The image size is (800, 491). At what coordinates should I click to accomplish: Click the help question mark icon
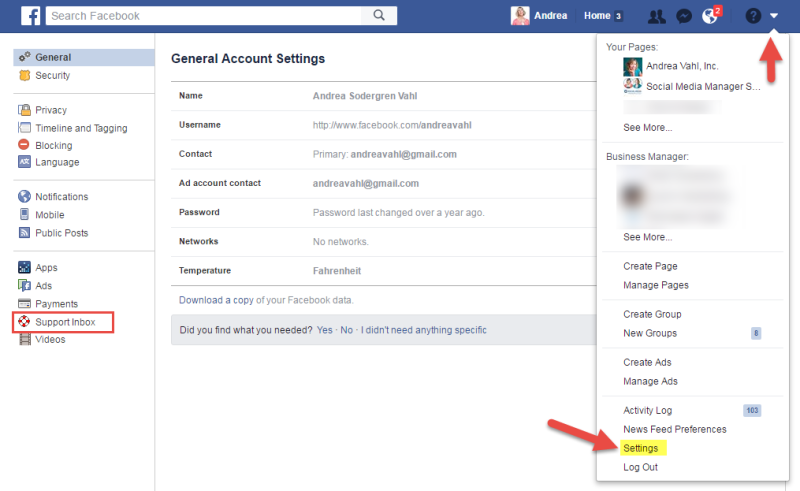753,16
